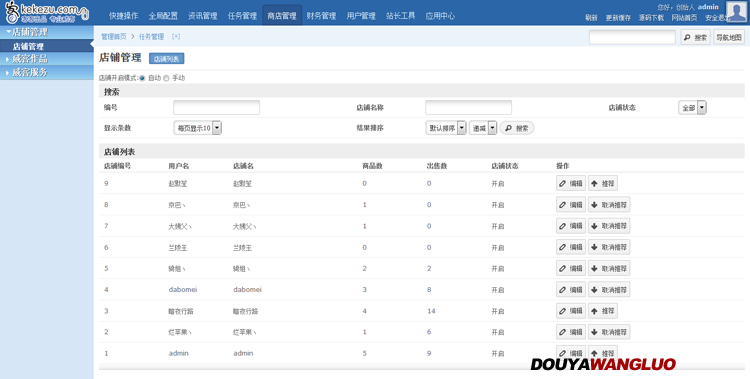Open the 商店管理 top menu

click(282, 16)
